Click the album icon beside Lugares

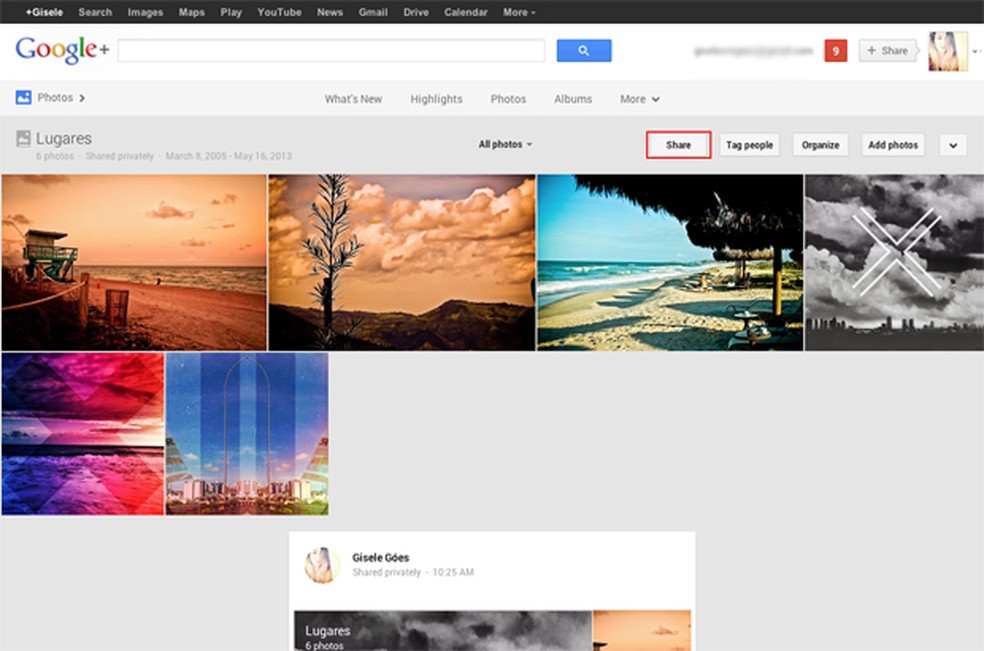click(x=23, y=139)
